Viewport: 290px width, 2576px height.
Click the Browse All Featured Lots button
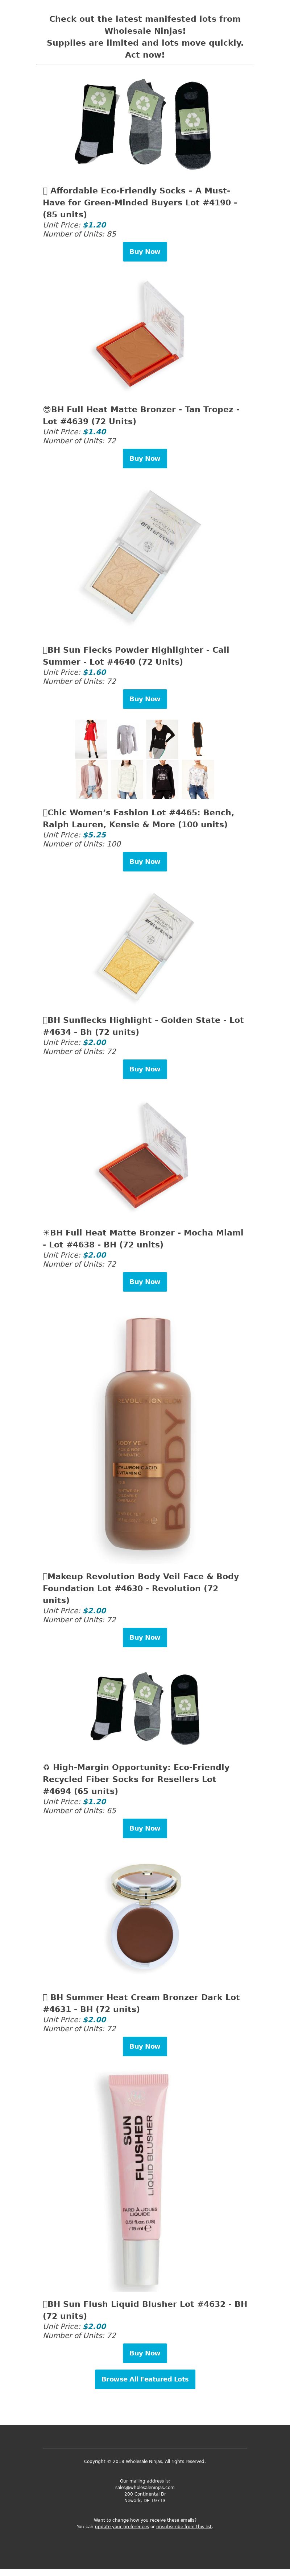145,2379
